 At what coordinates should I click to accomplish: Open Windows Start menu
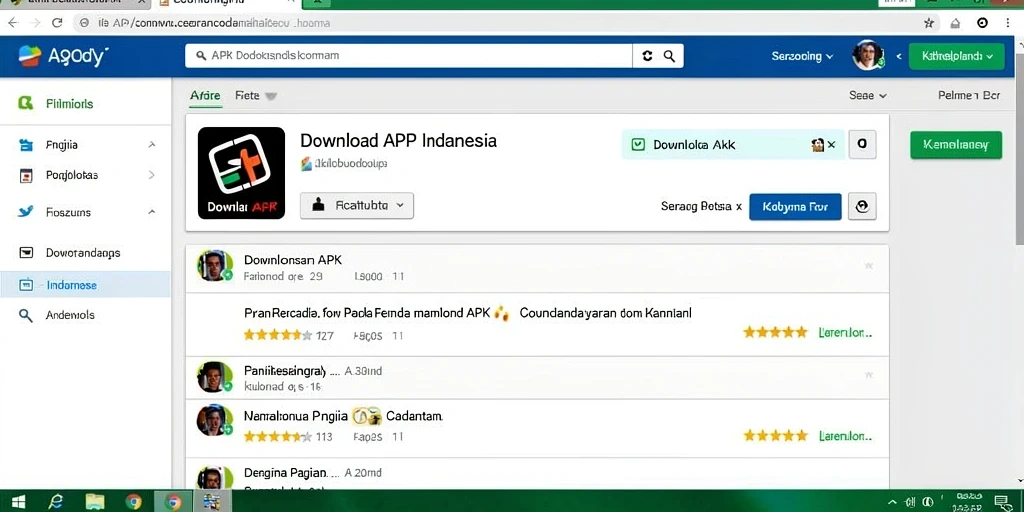coord(18,502)
